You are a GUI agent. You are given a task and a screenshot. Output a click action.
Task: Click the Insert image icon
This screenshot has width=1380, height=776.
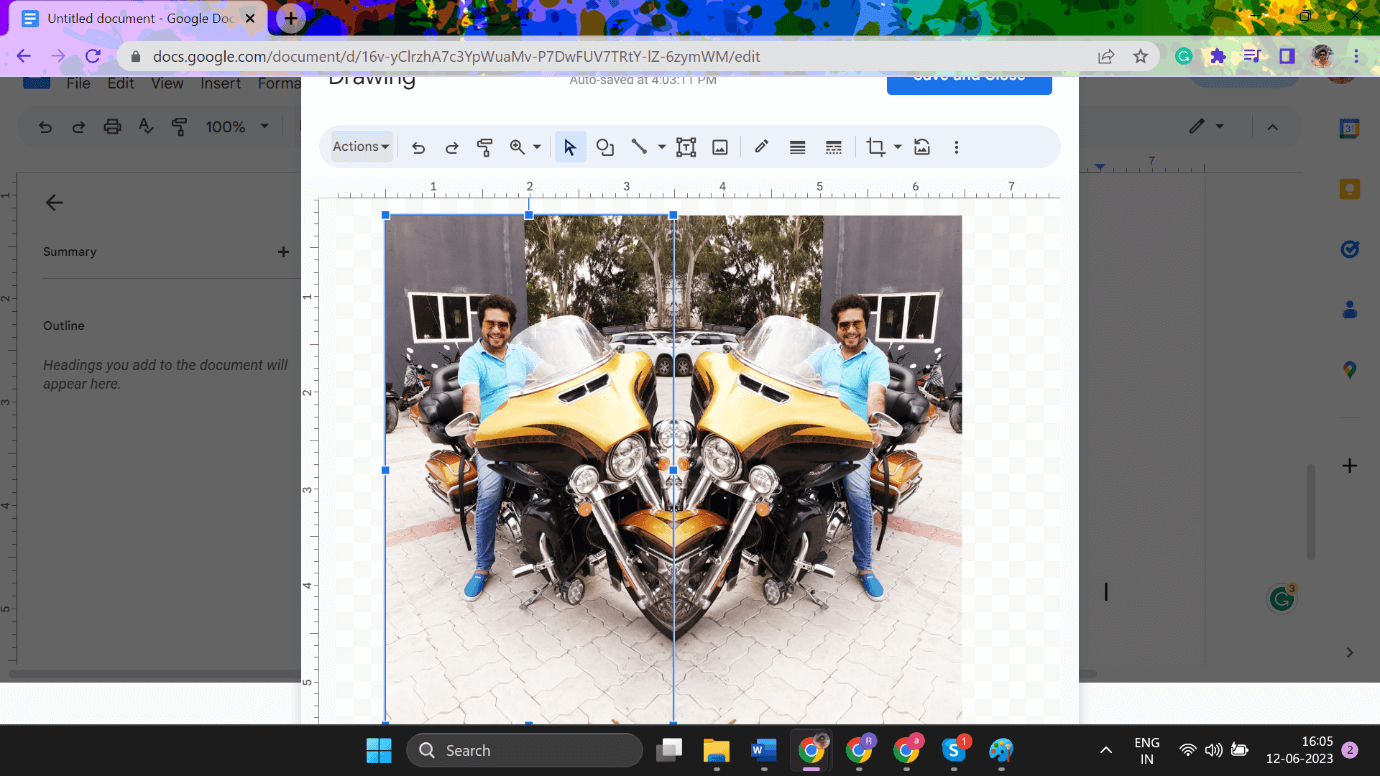(720, 147)
